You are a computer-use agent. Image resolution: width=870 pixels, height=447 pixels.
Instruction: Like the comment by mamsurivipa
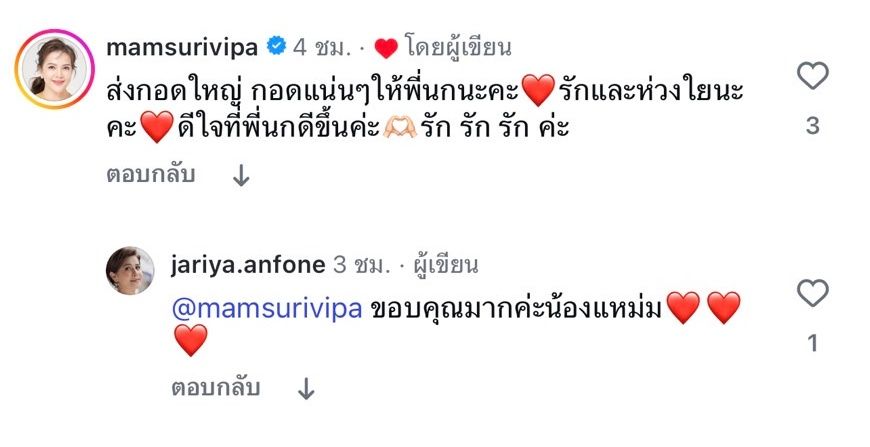812,76
